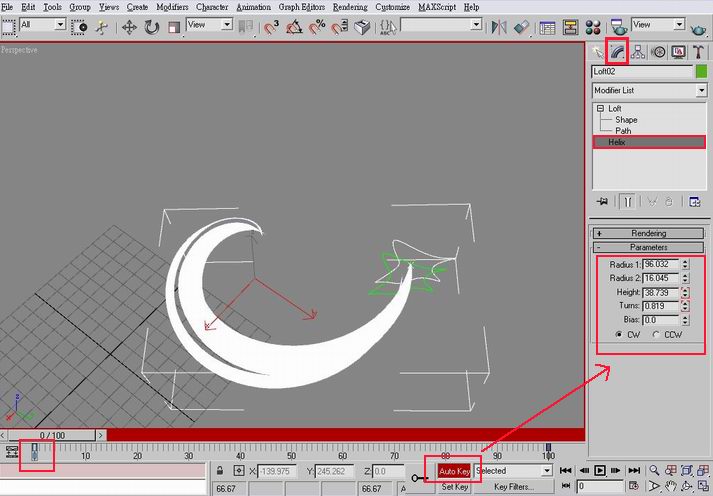713x496 pixels.
Task: Open the Graph Editors menu
Action: tap(301, 7)
